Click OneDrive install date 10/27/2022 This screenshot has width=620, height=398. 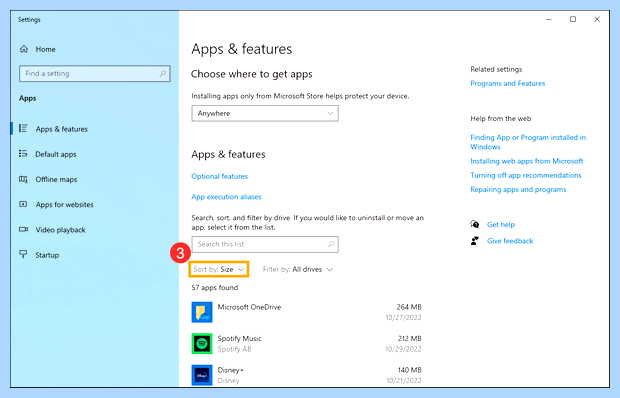[403, 317]
